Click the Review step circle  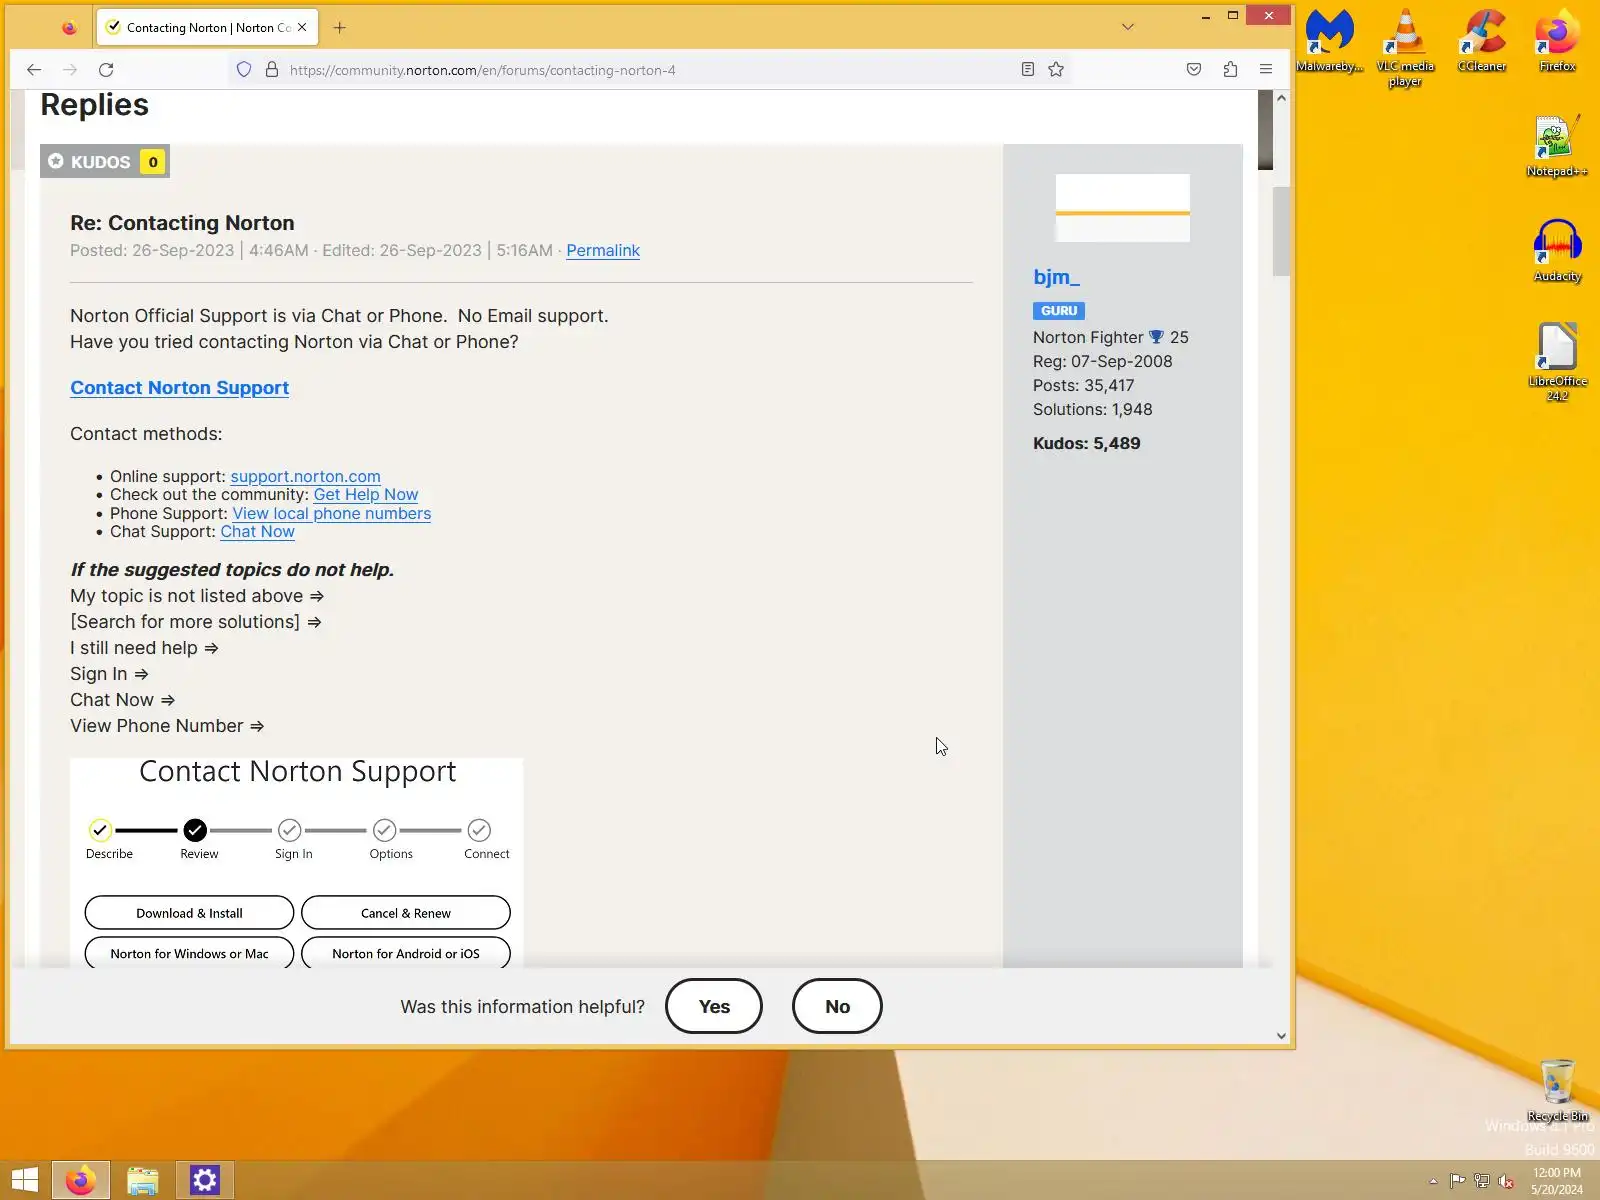pos(195,830)
